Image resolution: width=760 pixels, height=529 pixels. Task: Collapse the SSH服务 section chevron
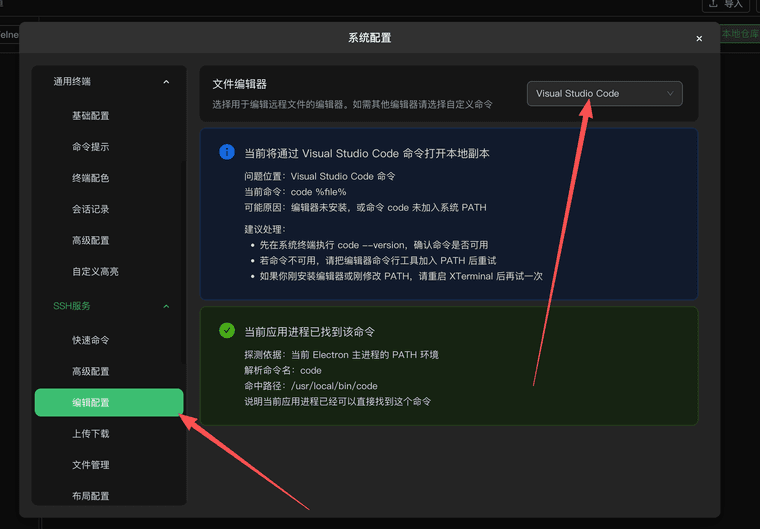coord(166,306)
